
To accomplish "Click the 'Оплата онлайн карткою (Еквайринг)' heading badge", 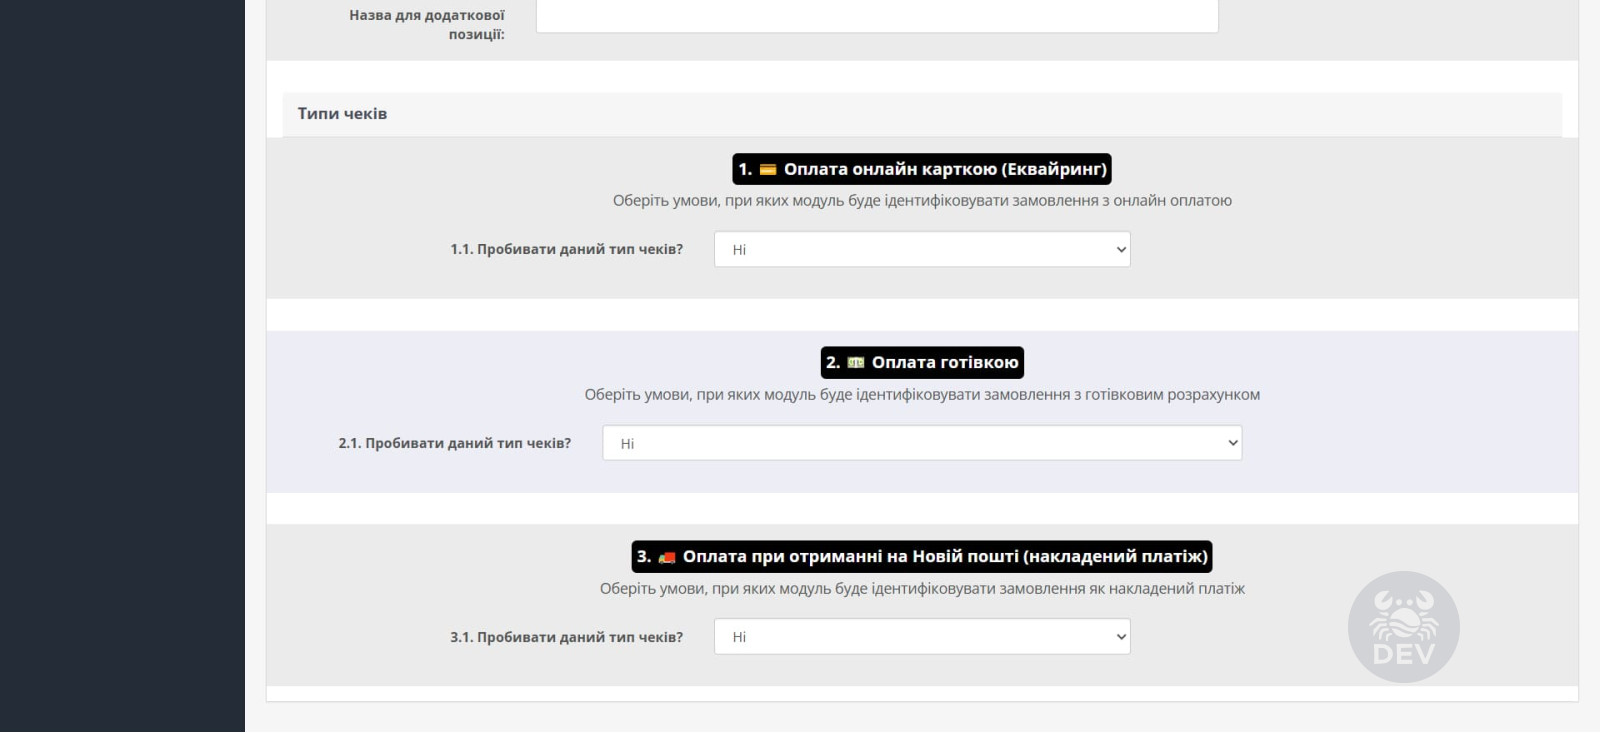I will tap(922, 169).
